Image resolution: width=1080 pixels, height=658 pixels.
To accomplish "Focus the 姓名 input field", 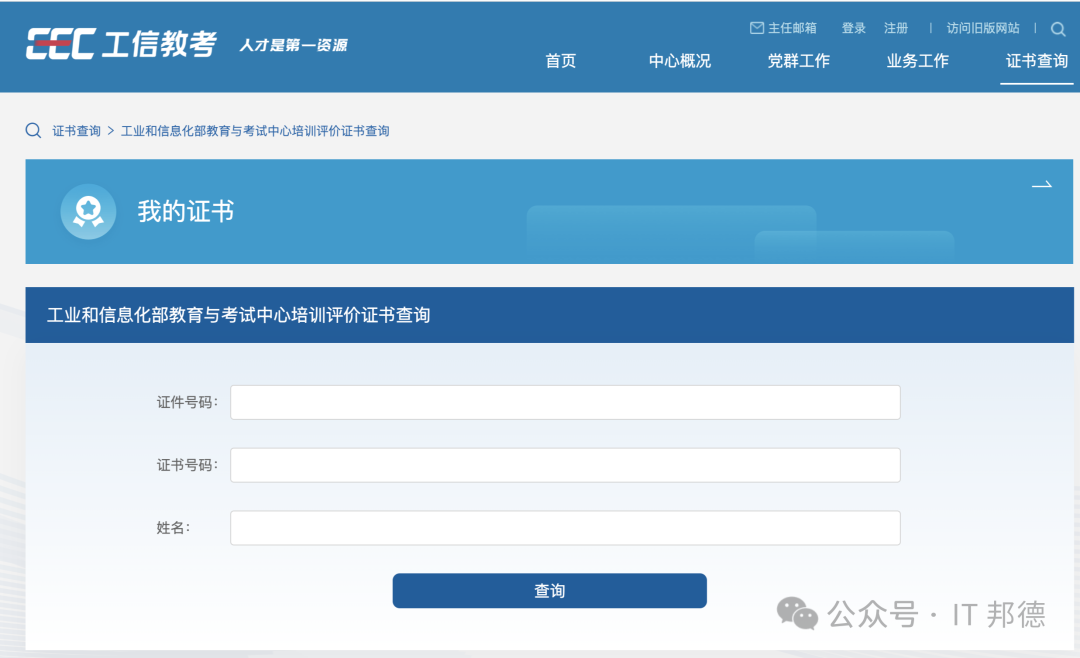I will (565, 528).
